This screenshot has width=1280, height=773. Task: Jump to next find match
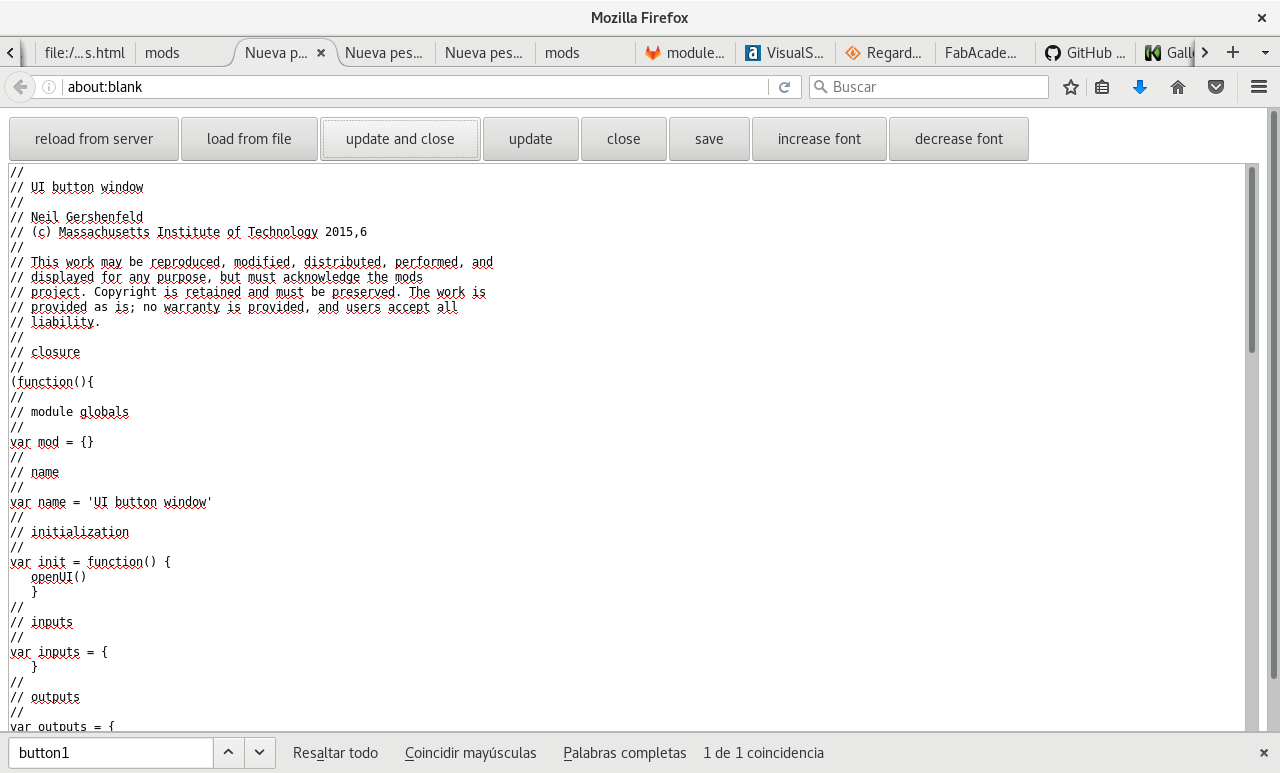(x=259, y=753)
